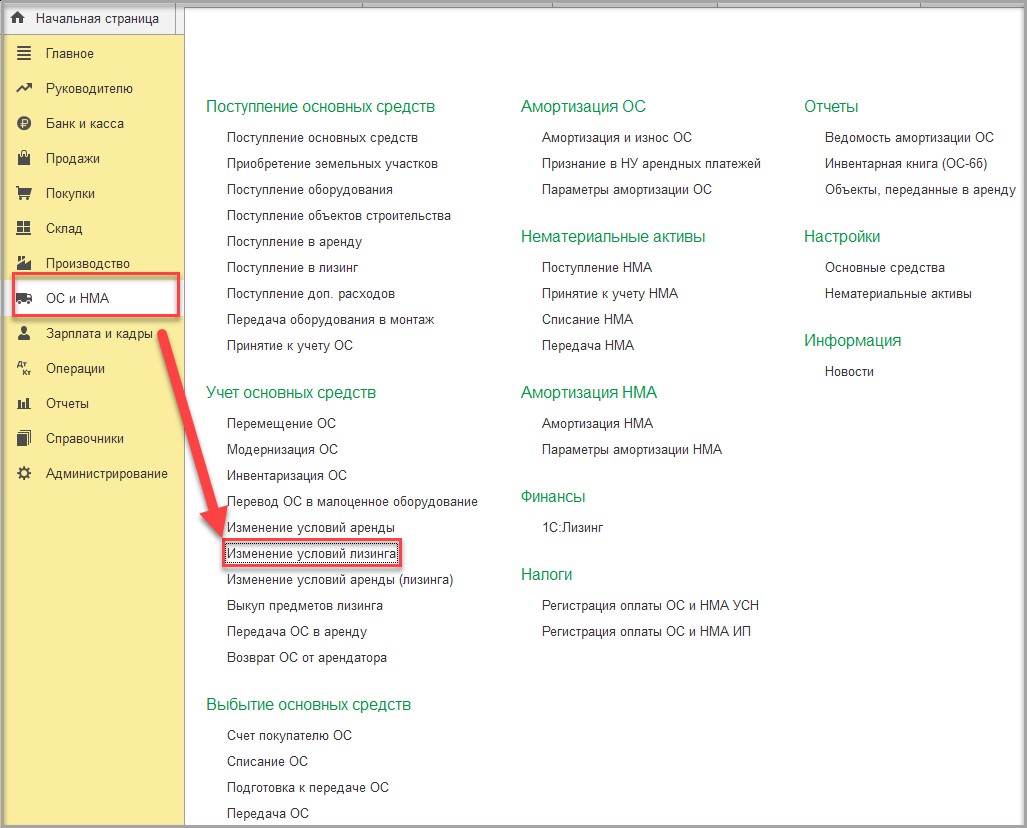Click the Склад grid icon

[x=24, y=228]
